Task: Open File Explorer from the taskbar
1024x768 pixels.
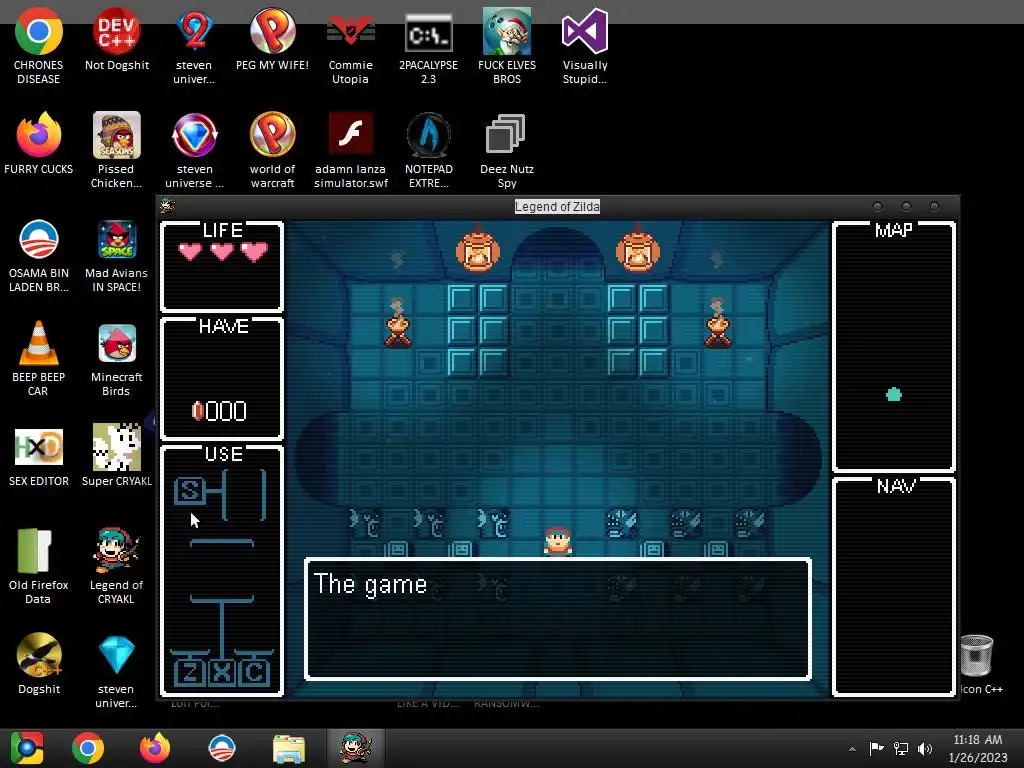Action: point(289,748)
